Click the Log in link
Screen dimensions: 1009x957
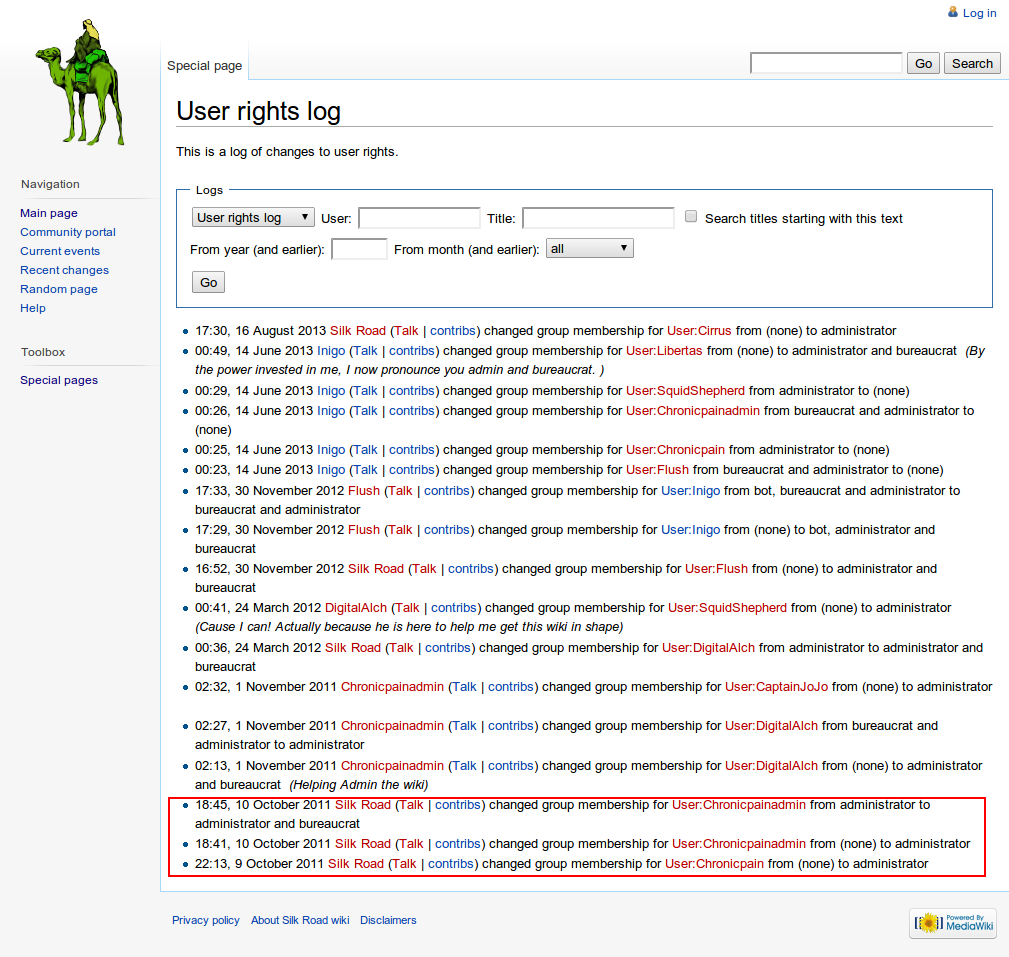click(x=979, y=13)
